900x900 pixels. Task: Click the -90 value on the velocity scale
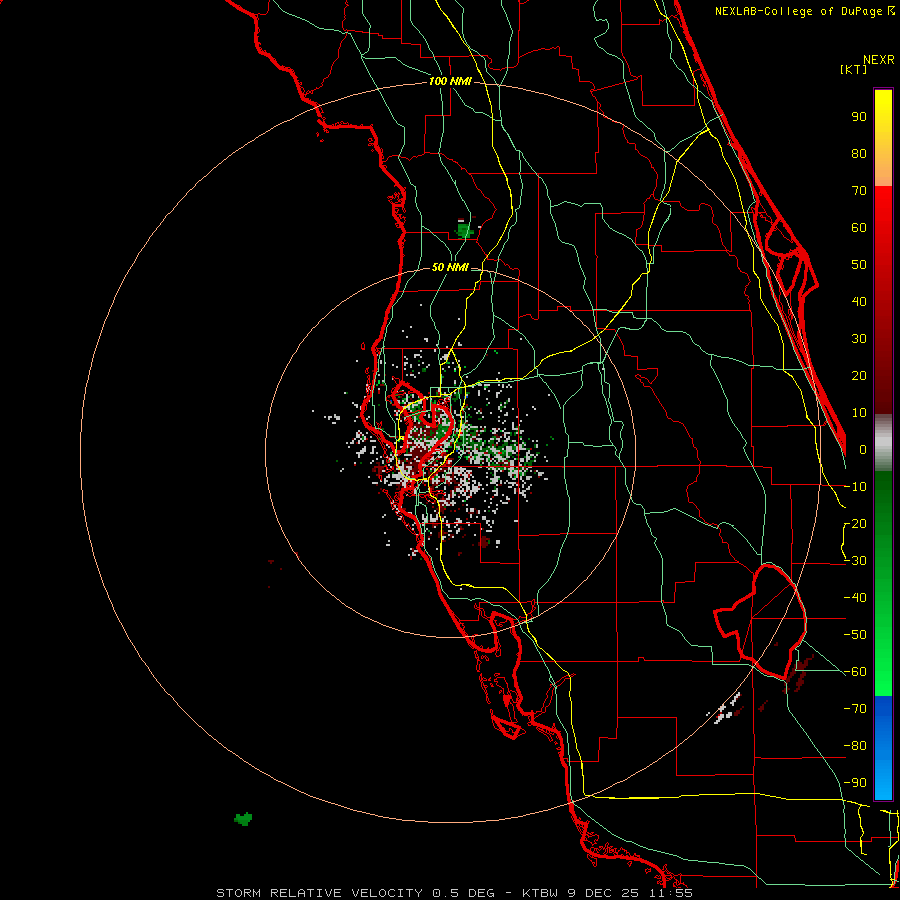click(855, 783)
